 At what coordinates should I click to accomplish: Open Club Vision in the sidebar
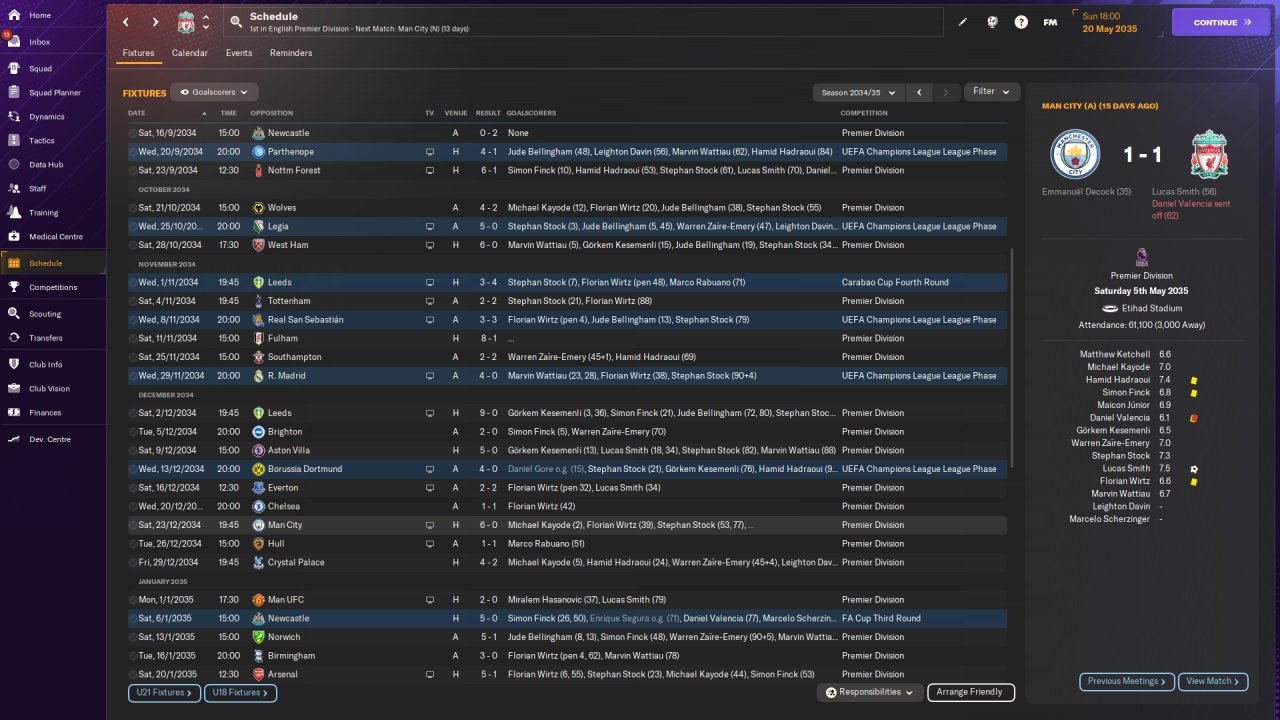click(x=49, y=389)
